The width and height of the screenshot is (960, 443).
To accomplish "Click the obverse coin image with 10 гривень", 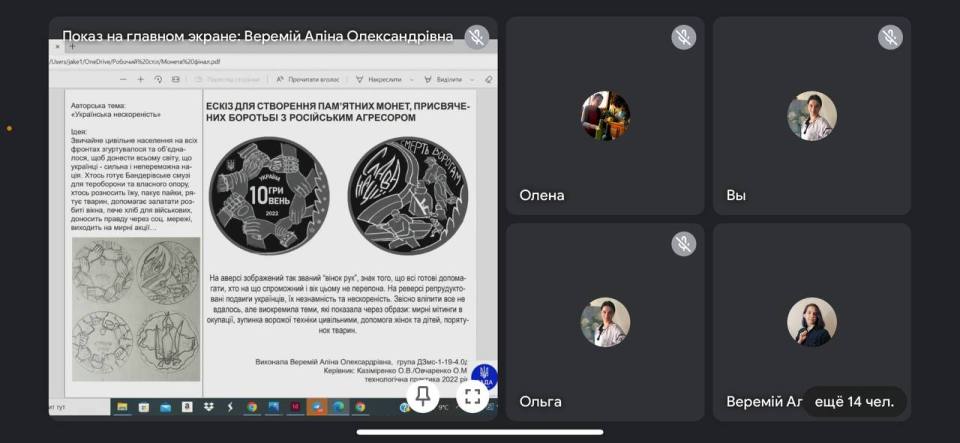I will [269, 196].
